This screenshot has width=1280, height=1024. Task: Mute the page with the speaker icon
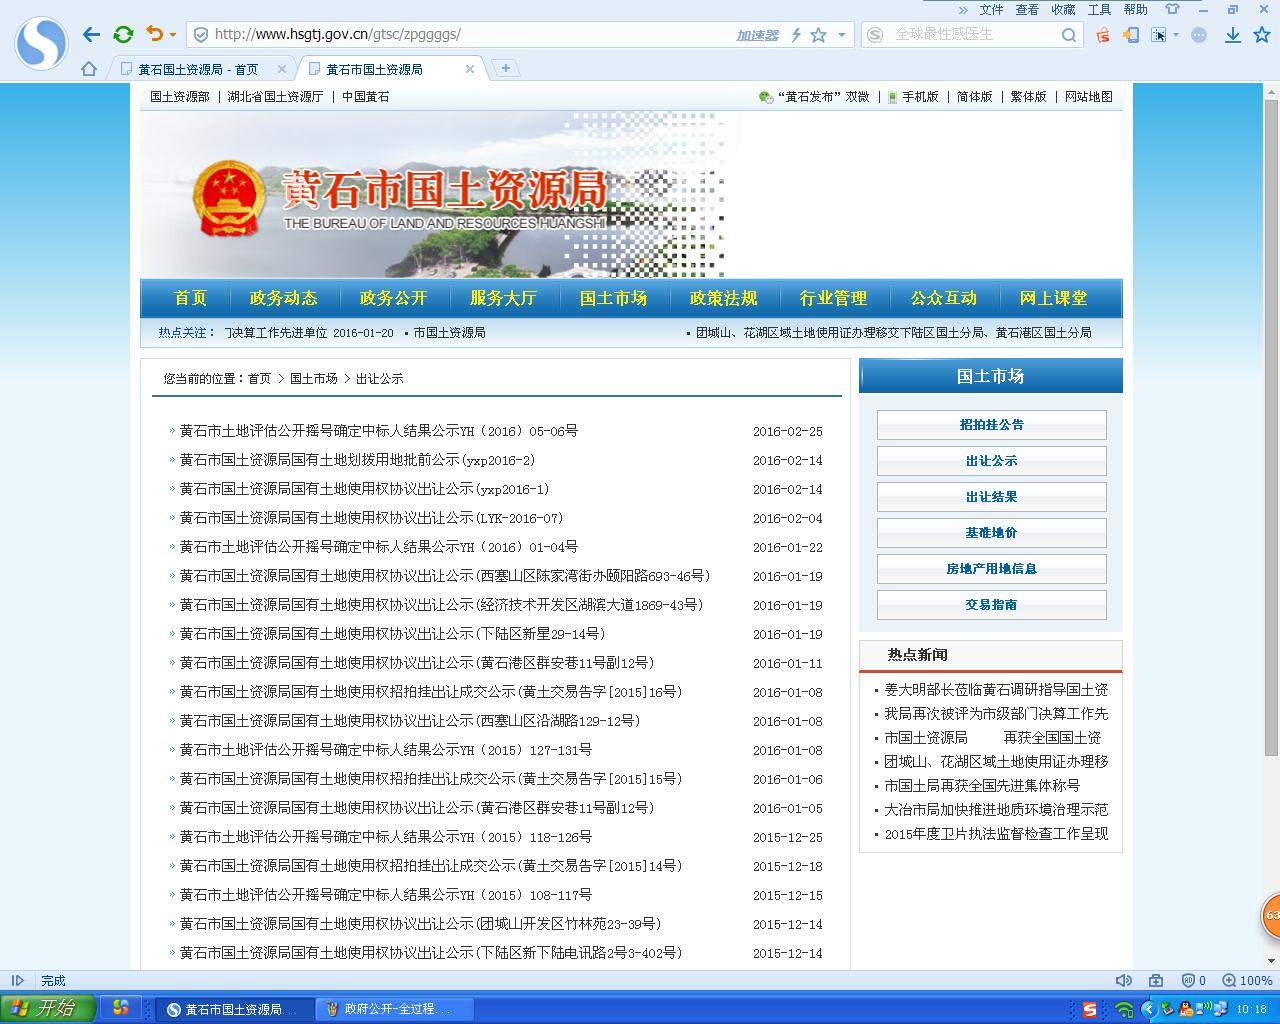click(1124, 981)
